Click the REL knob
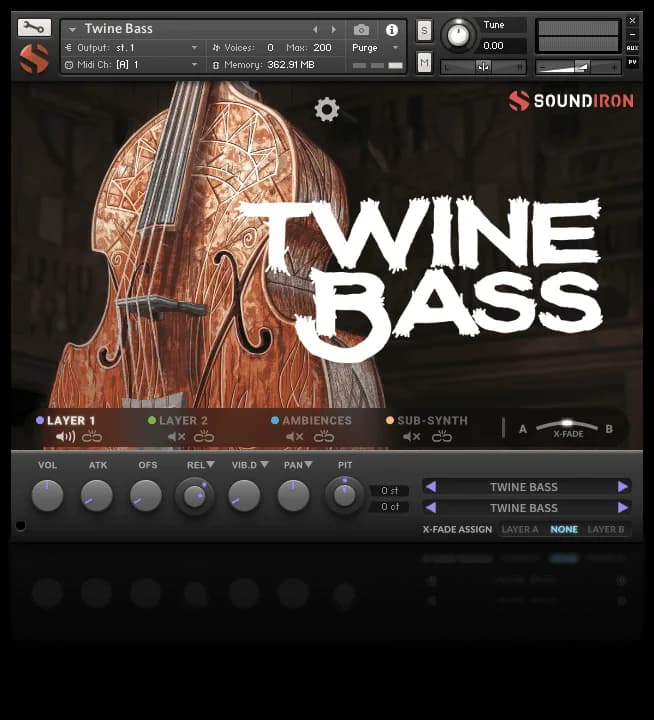 195,496
